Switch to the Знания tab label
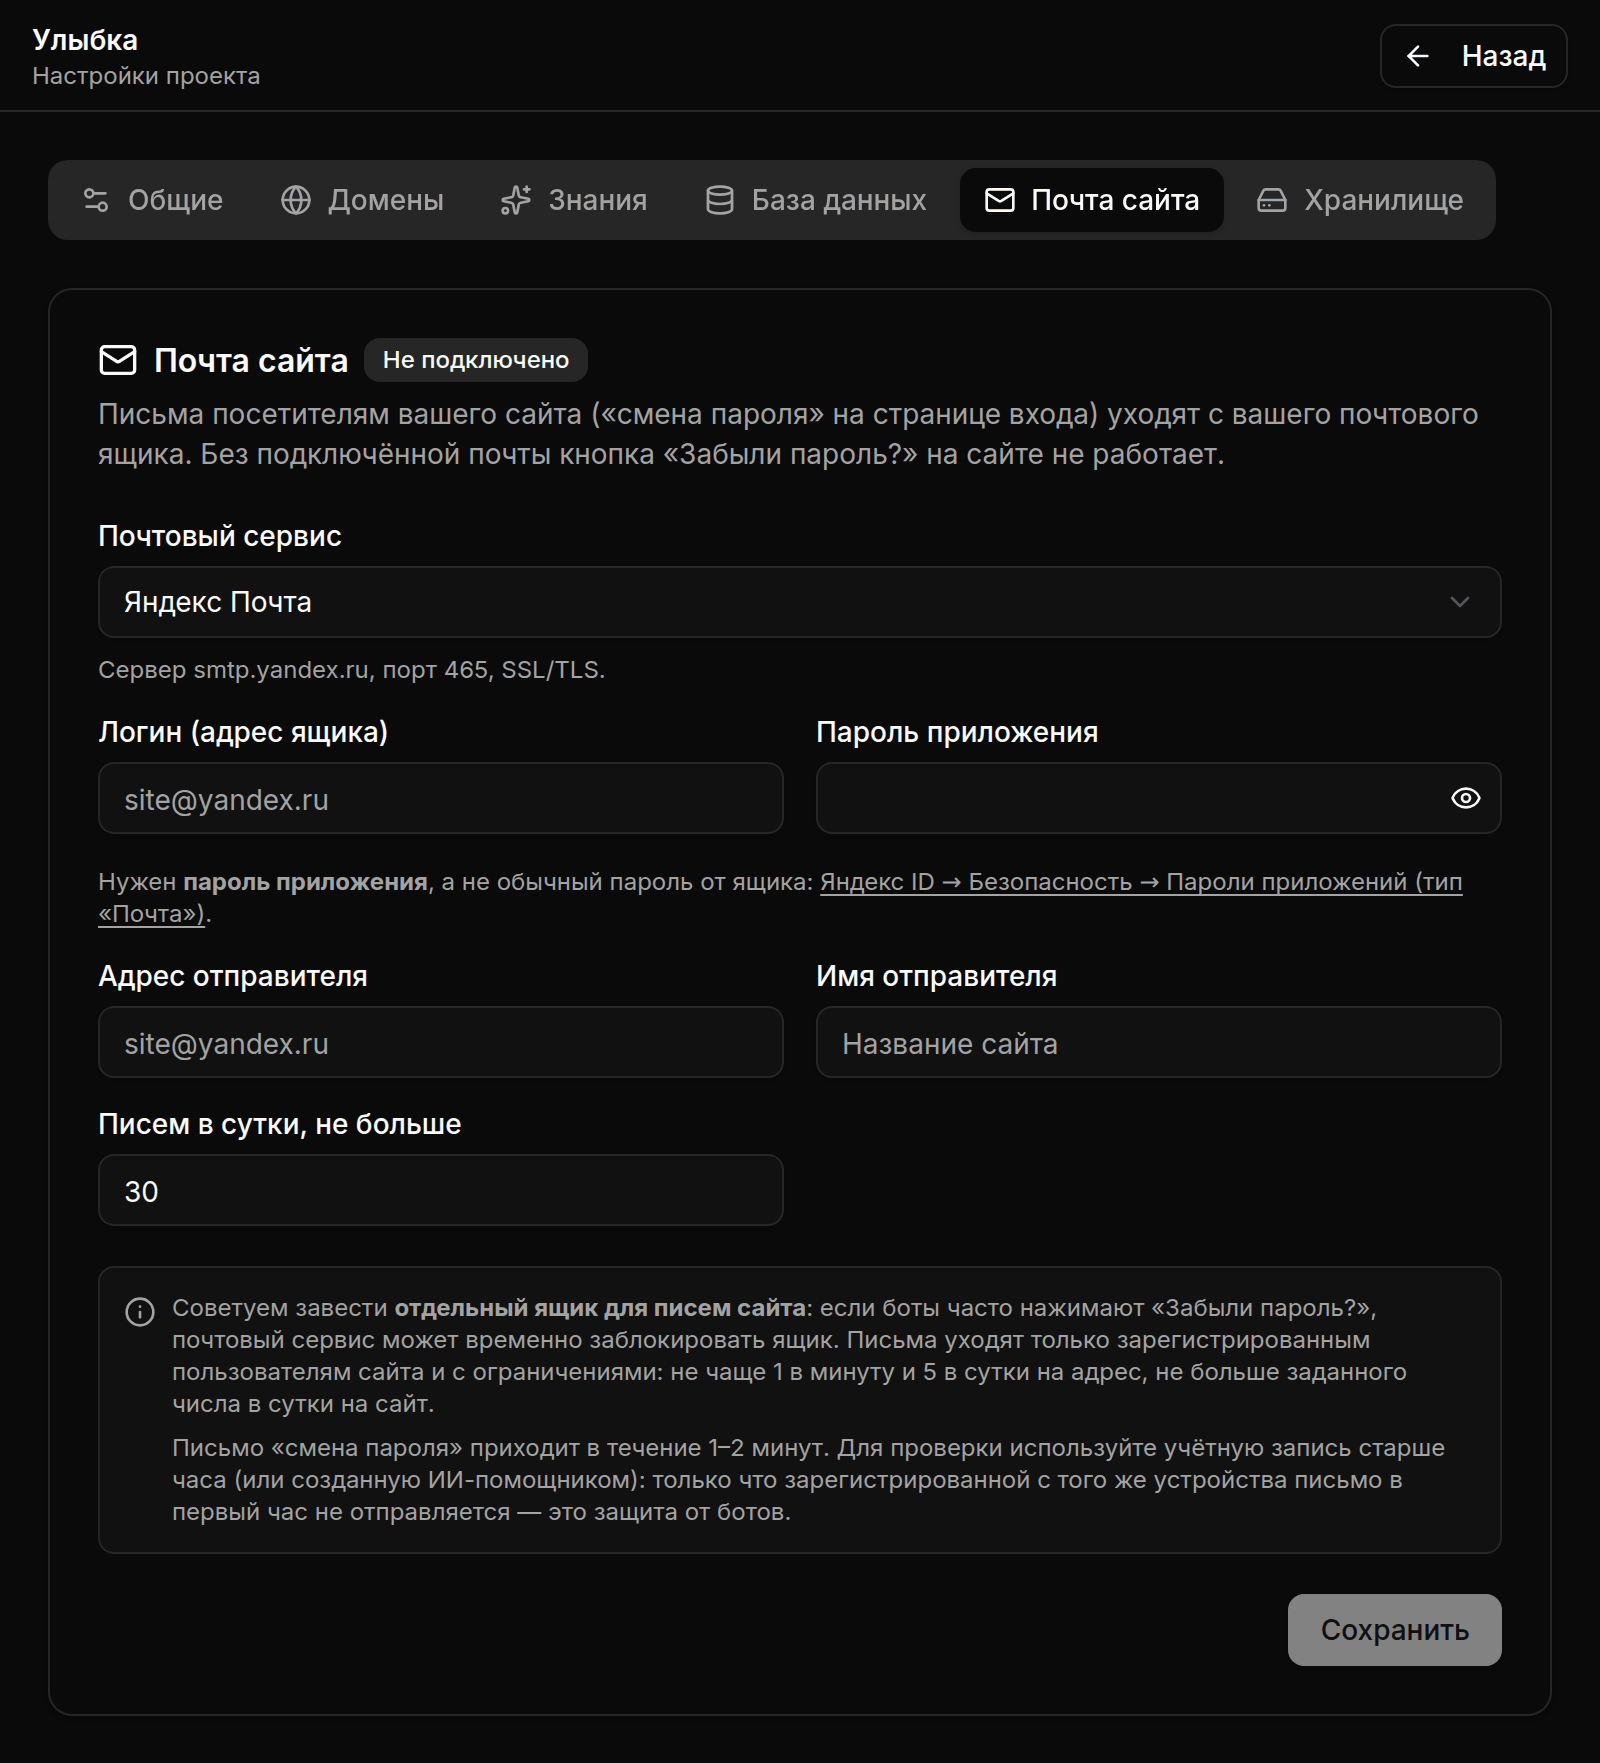1600x1763 pixels. point(598,200)
